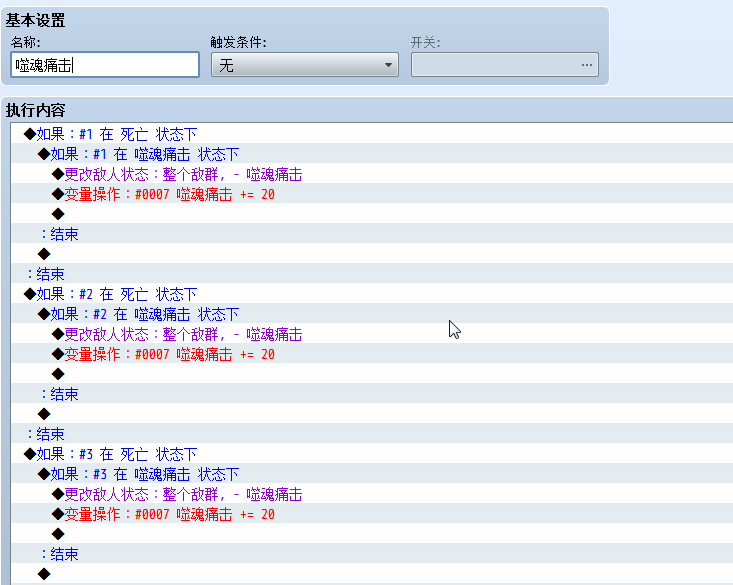This screenshot has width=733, height=585.
Task: Select the outer 结束 line closing the #2 block
Action: [x=372, y=434]
